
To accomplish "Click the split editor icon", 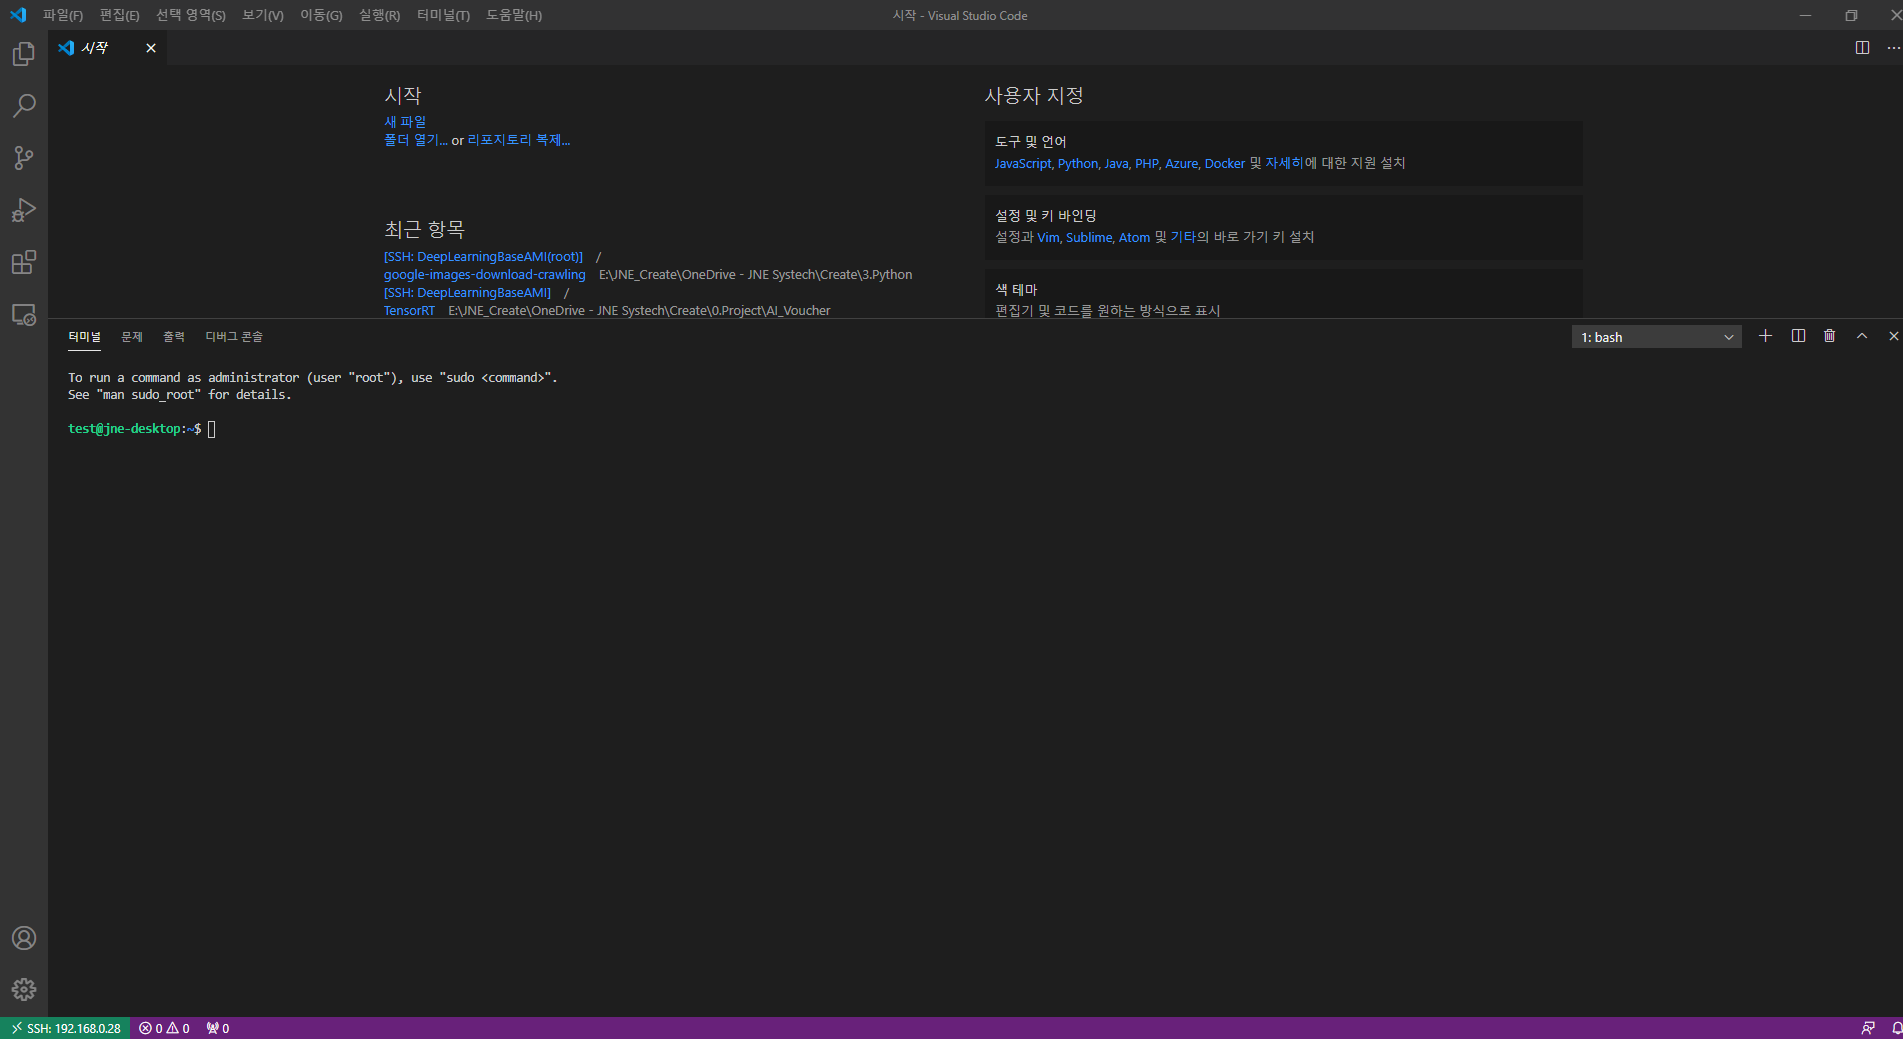I will tap(1862, 48).
